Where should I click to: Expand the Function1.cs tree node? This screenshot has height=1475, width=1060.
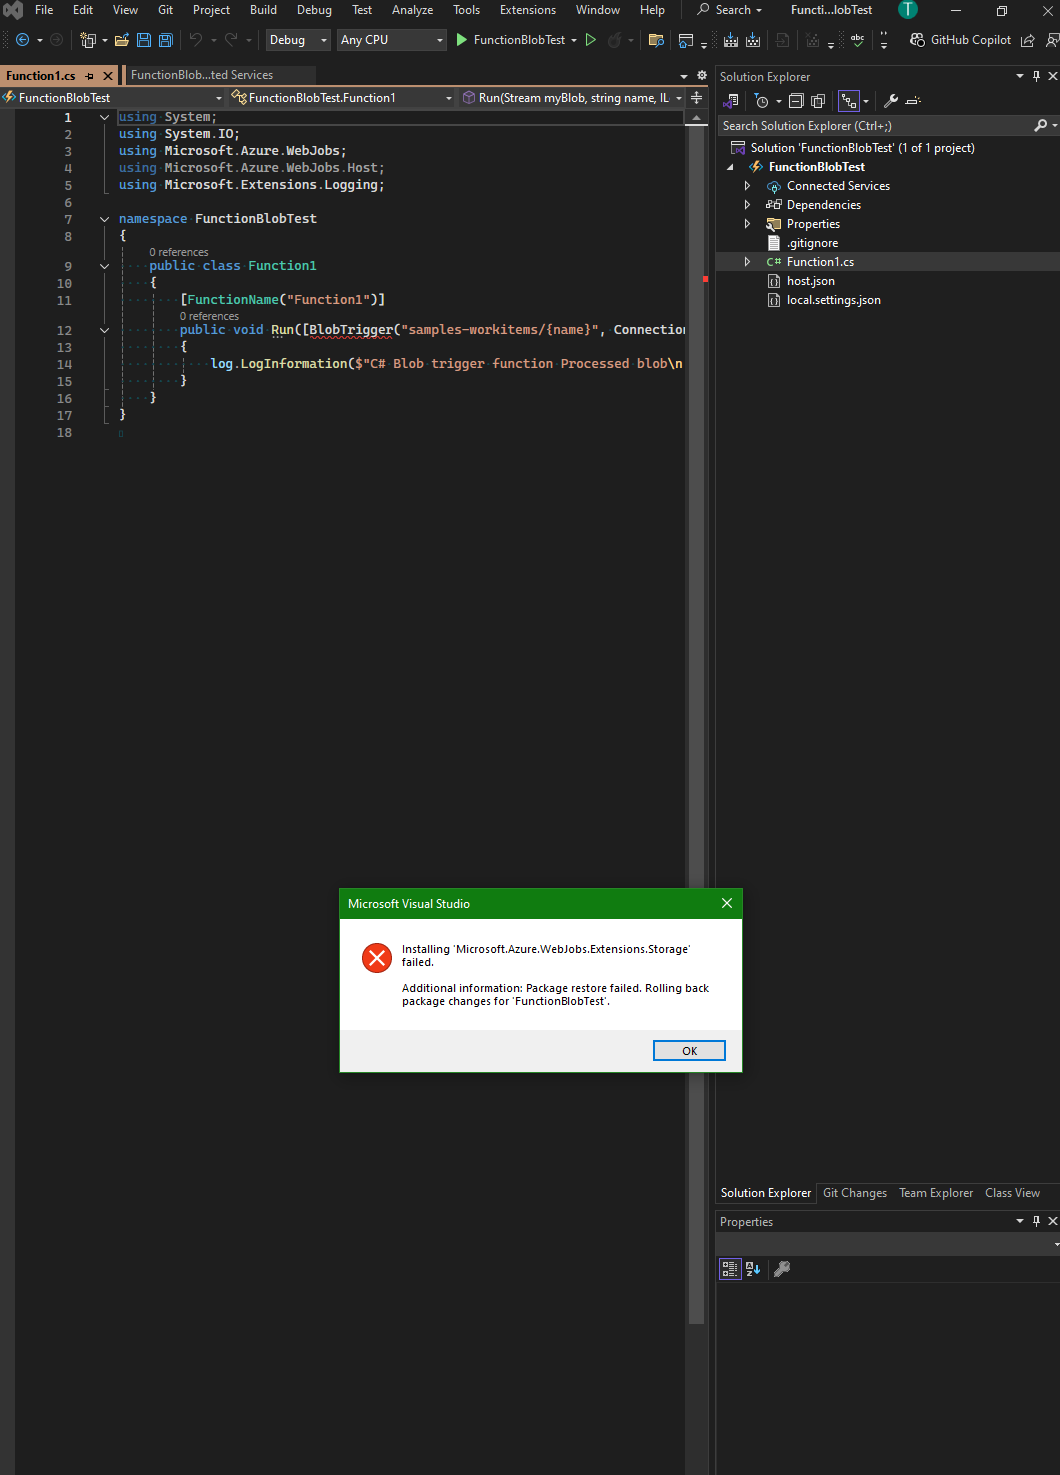point(747,262)
